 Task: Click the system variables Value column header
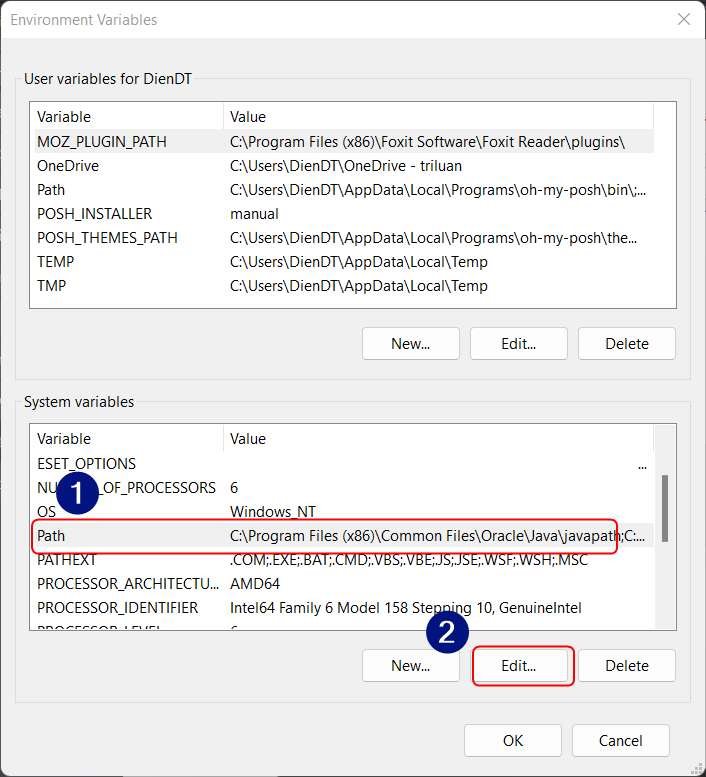click(435, 439)
